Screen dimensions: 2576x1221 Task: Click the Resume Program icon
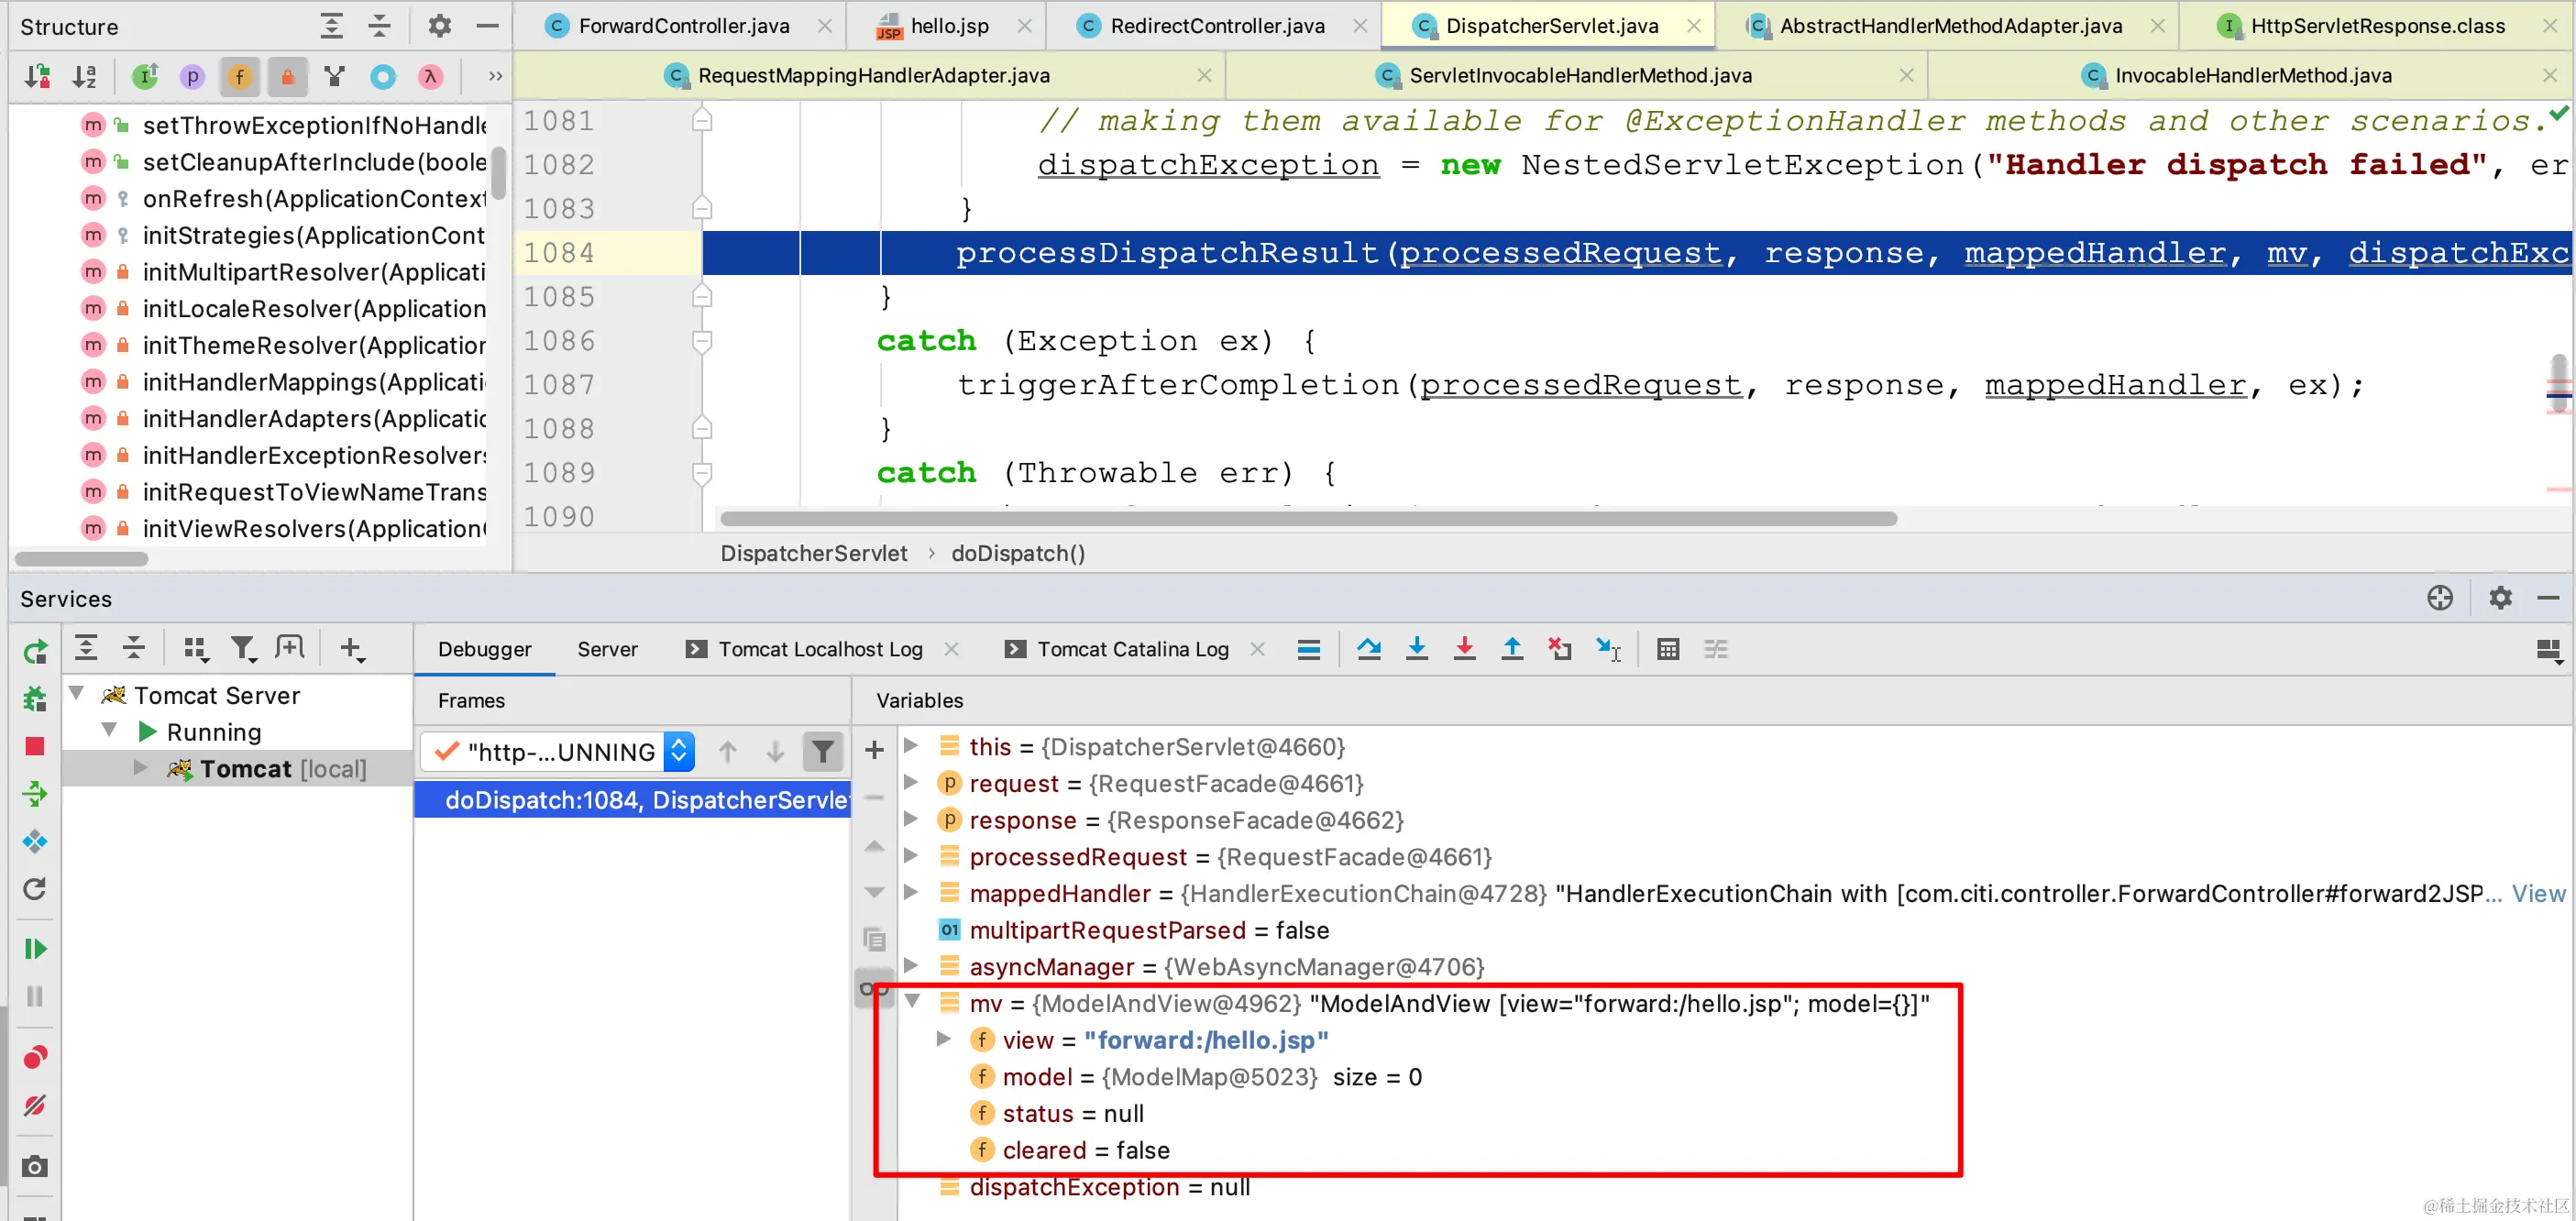[x=34, y=948]
